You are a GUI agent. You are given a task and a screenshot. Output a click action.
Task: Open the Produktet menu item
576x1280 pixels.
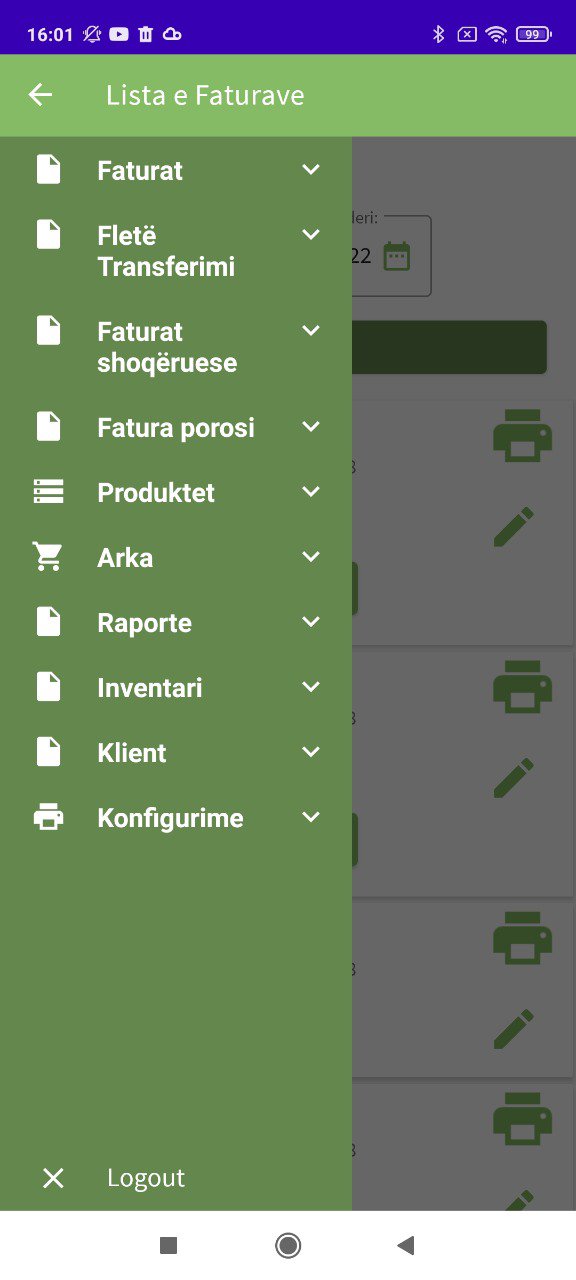[176, 492]
